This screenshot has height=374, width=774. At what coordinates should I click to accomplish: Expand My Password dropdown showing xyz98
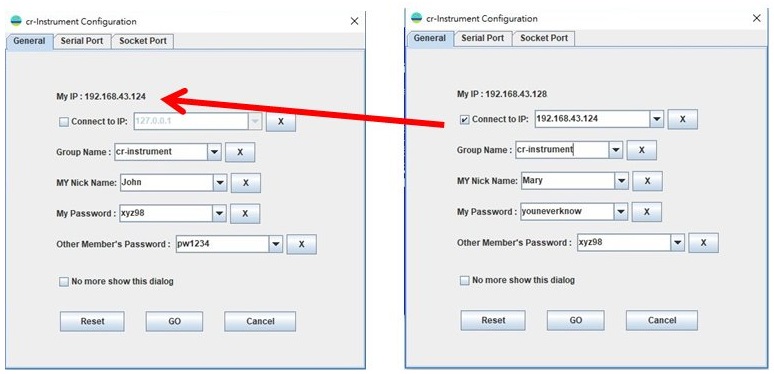pos(219,214)
